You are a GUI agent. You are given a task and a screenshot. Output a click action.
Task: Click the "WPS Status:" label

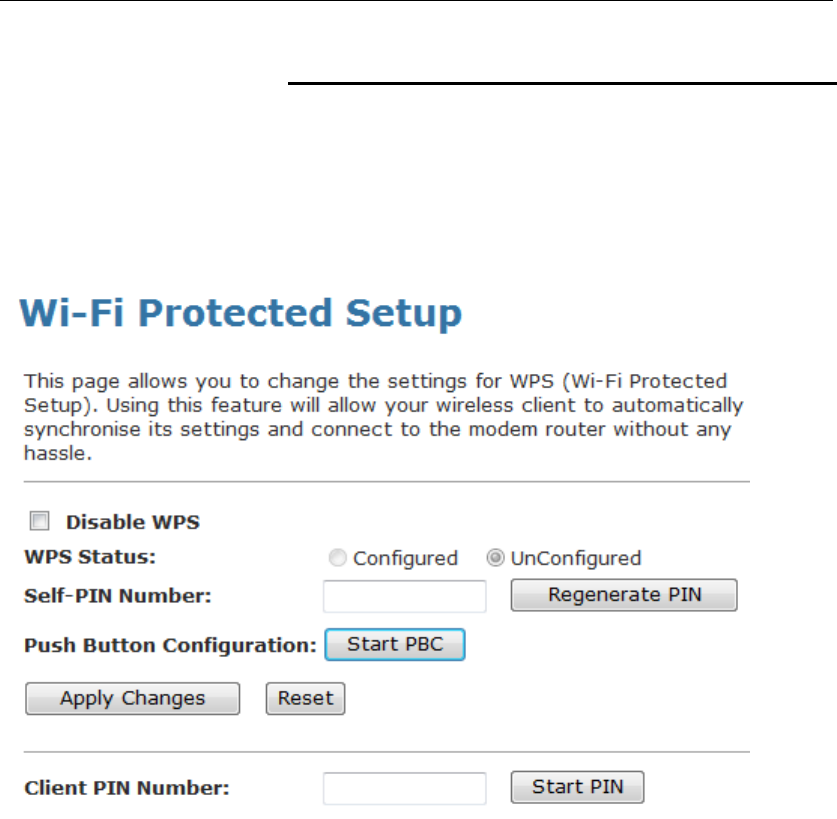point(90,557)
